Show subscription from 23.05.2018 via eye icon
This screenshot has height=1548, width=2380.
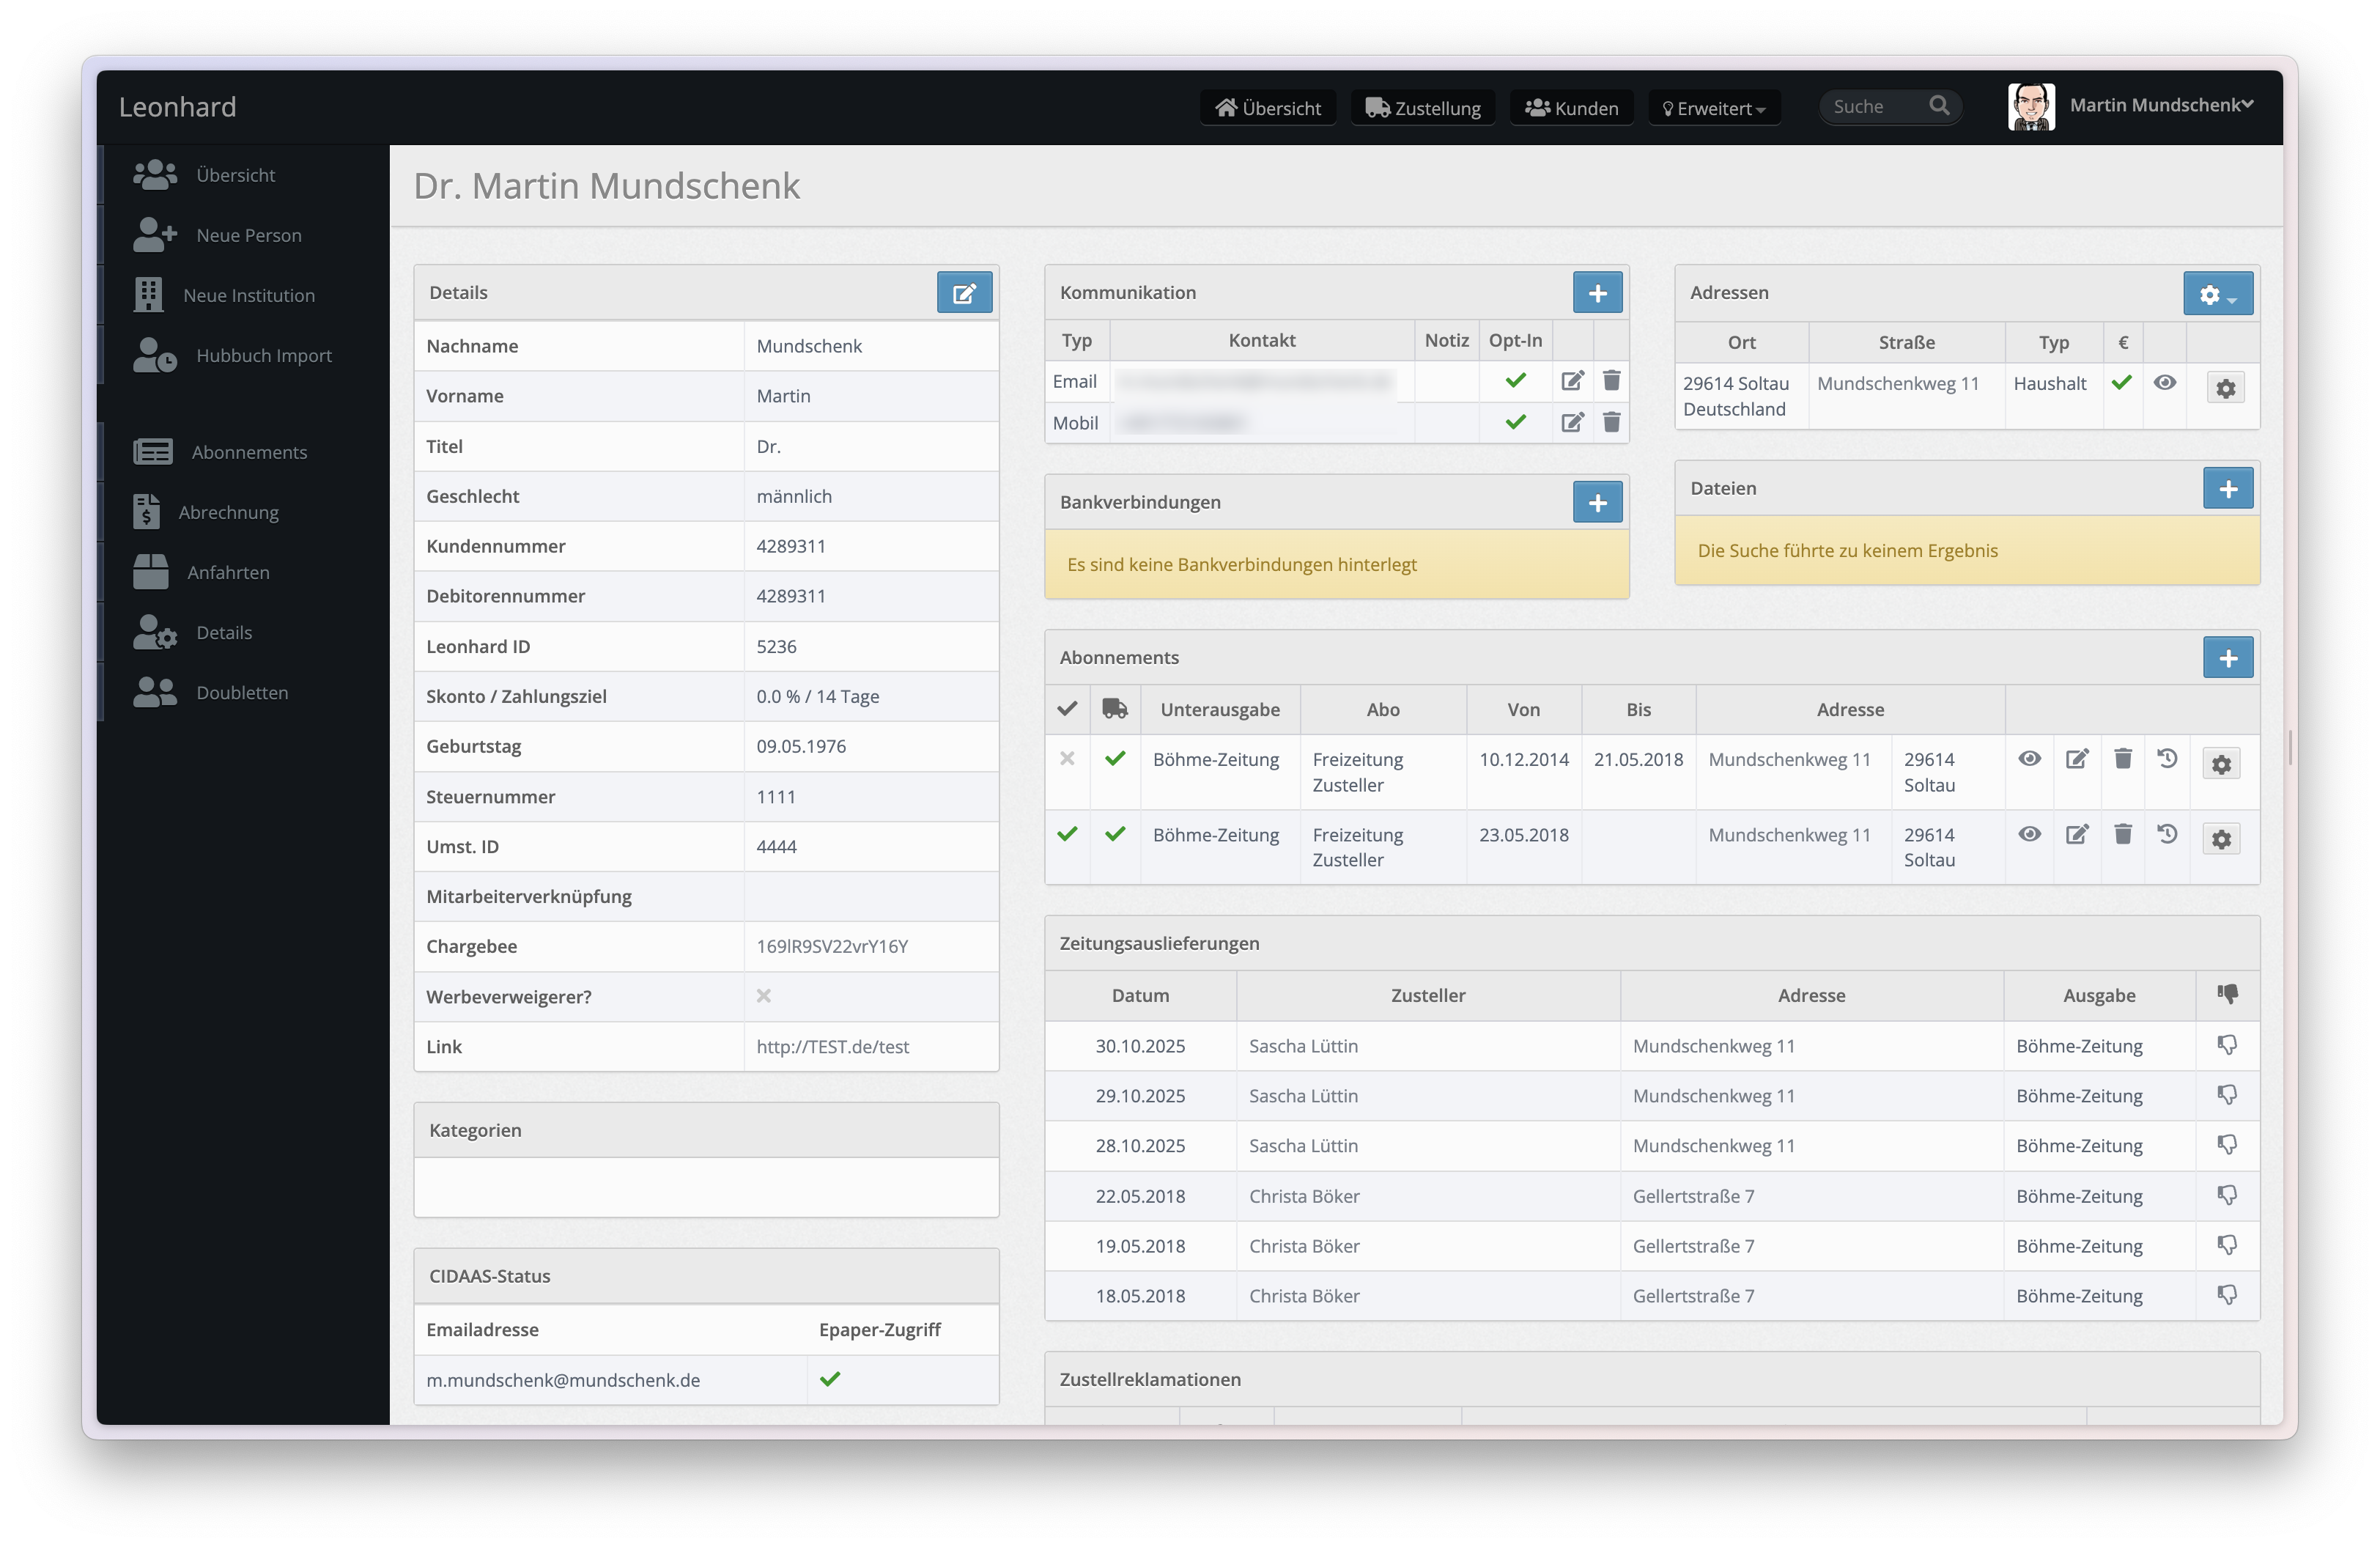[x=2029, y=834]
